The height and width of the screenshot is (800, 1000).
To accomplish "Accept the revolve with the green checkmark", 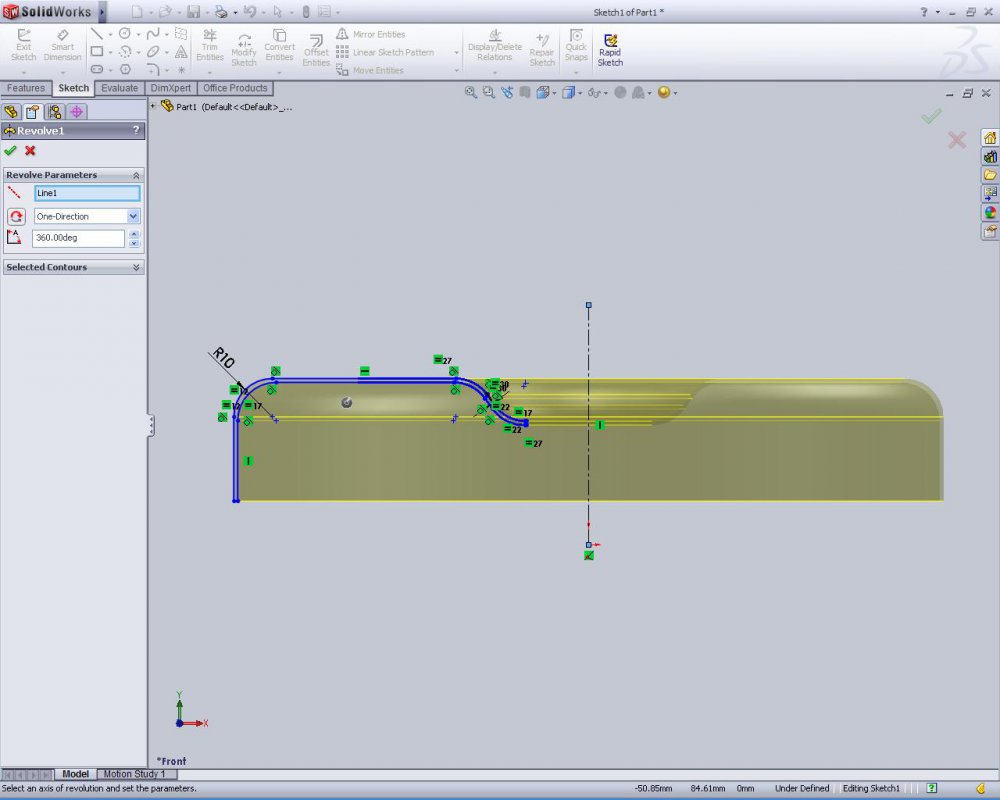I will [10, 151].
